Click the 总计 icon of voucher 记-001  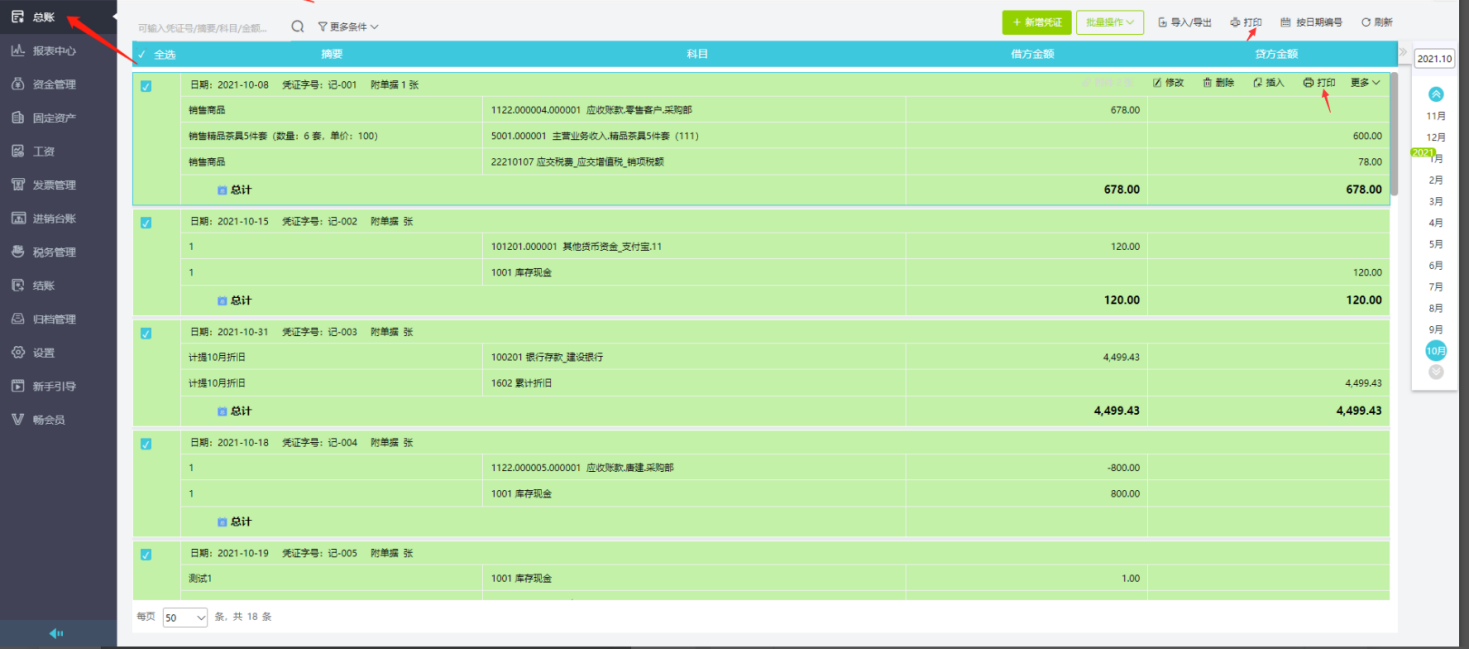pos(222,189)
